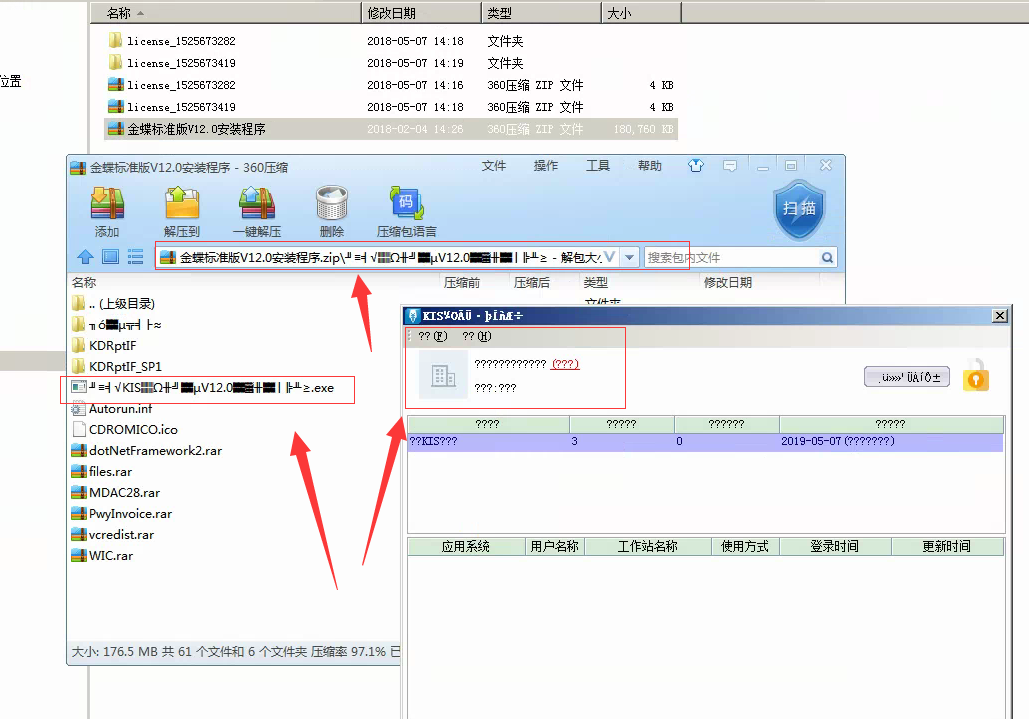The image size is (1029, 719).
Task: Click the 更新时间 column header in KIS dialog
Action: pos(947,546)
